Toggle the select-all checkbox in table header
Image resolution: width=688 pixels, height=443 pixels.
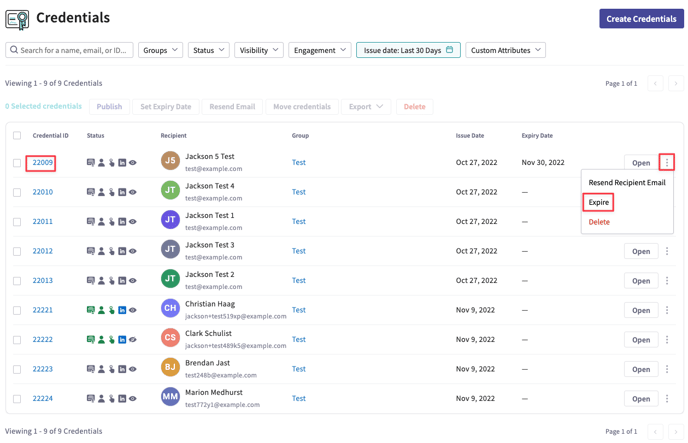coord(17,135)
